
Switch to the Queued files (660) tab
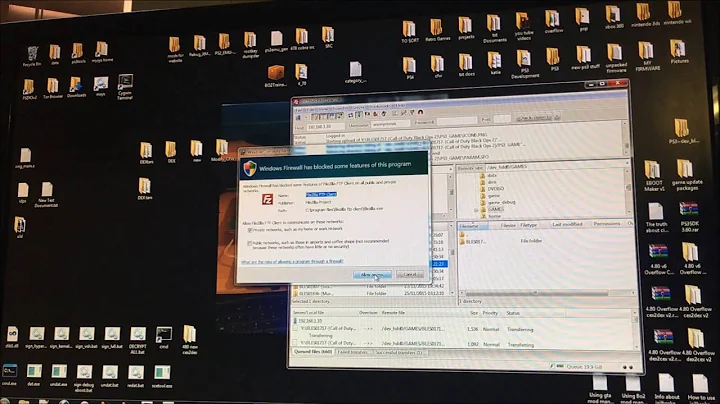point(313,352)
